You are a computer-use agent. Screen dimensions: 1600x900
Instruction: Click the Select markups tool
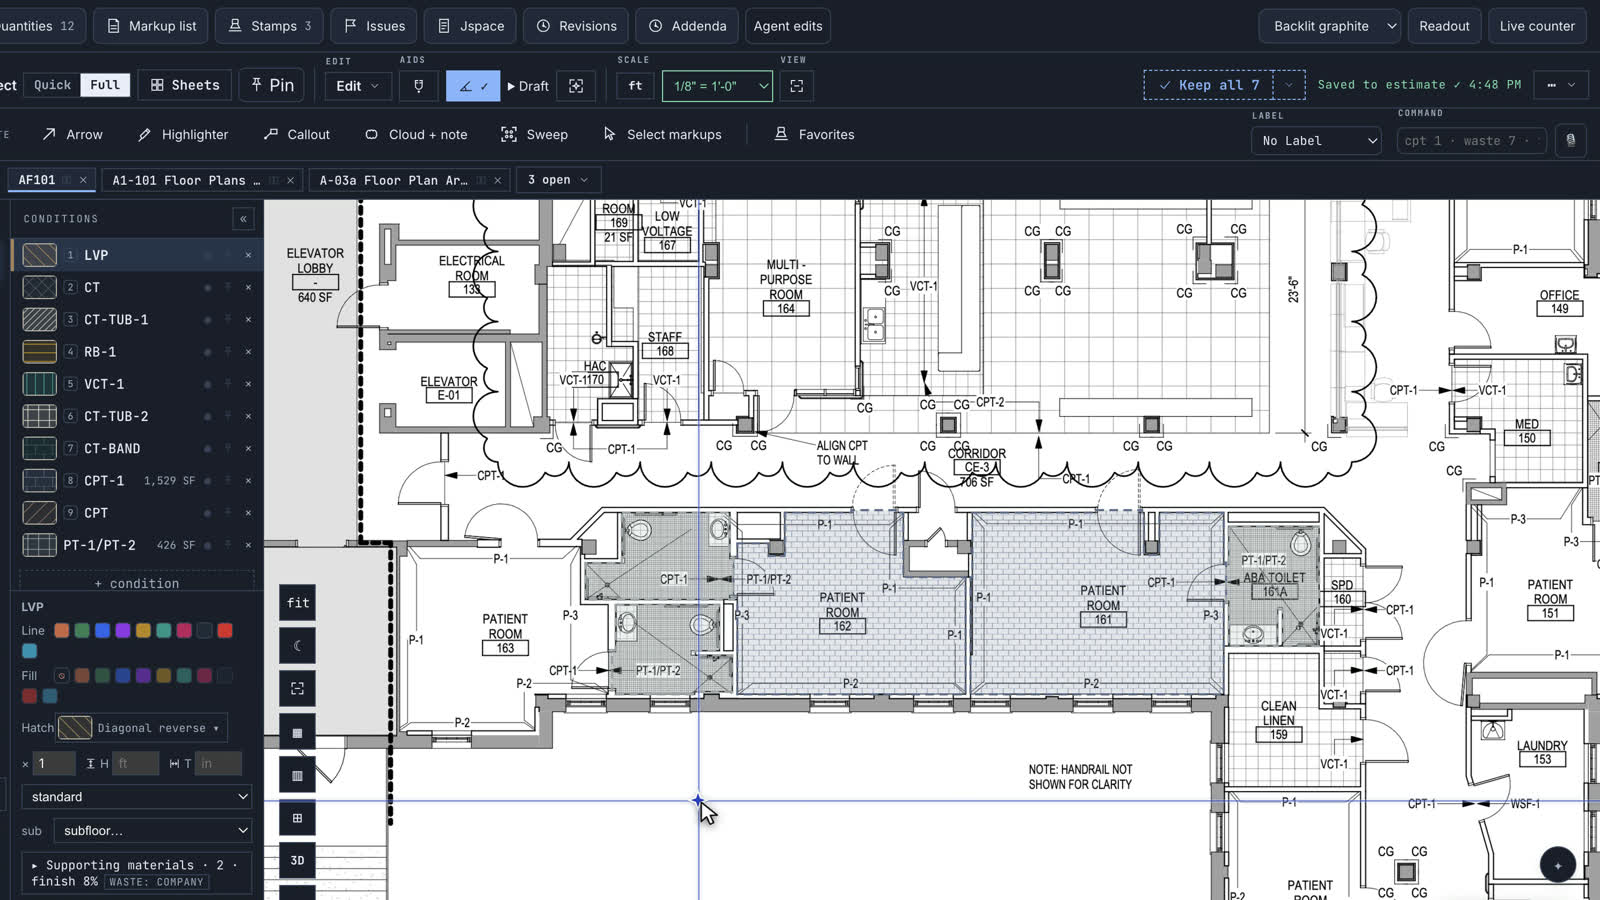(662, 134)
